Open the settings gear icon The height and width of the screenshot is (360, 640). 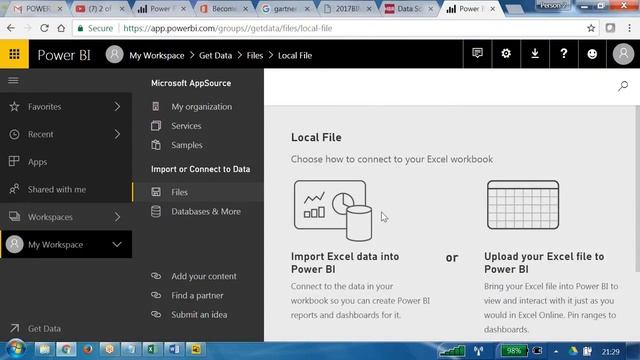coord(506,53)
